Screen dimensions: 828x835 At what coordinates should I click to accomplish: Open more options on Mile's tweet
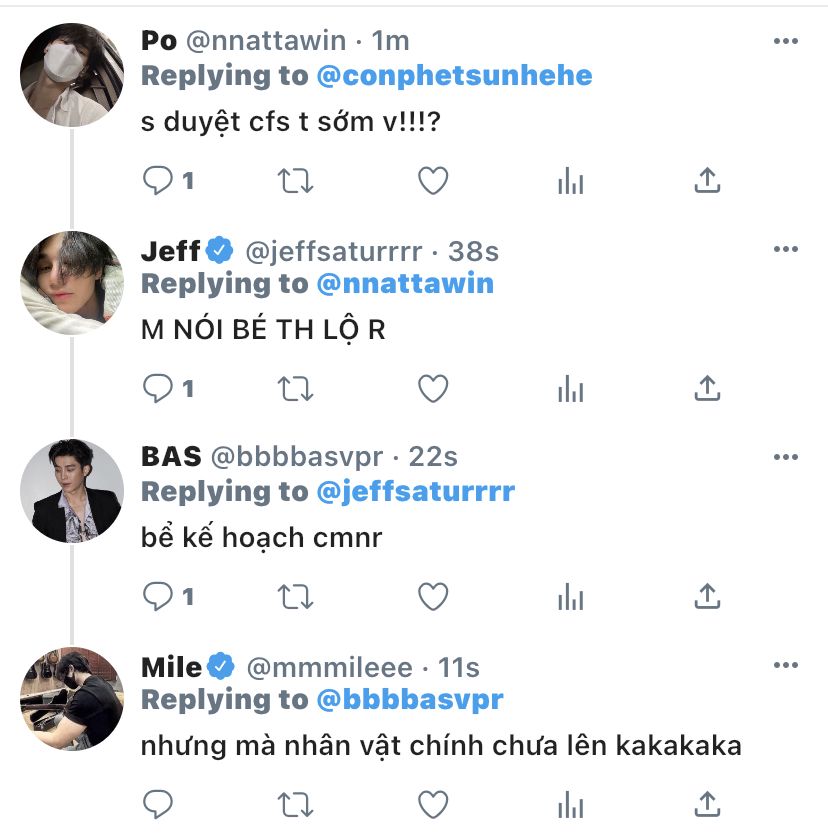pyautogui.click(x=785, y=666)
